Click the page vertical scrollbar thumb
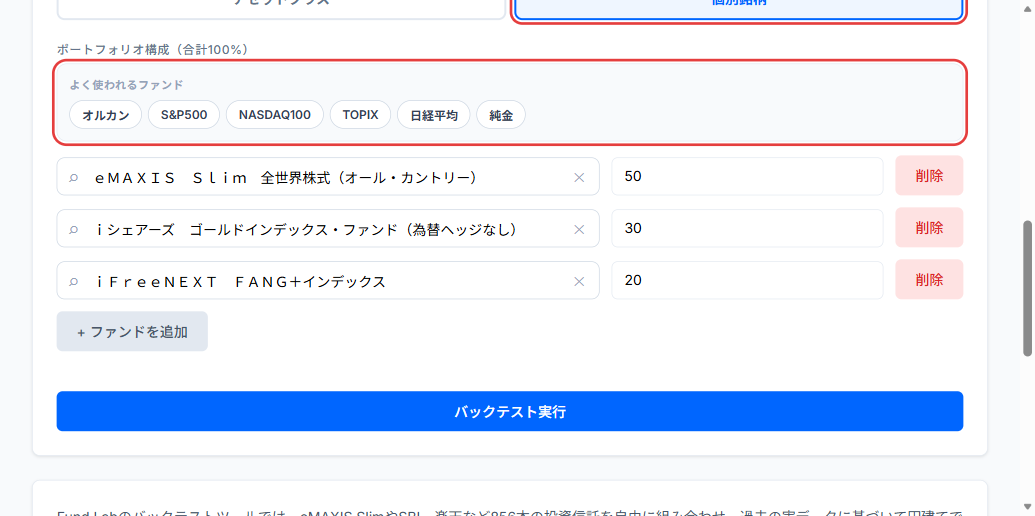Image resolution: width=1035 pixels, height=516 pixels. pos(1027,288)
